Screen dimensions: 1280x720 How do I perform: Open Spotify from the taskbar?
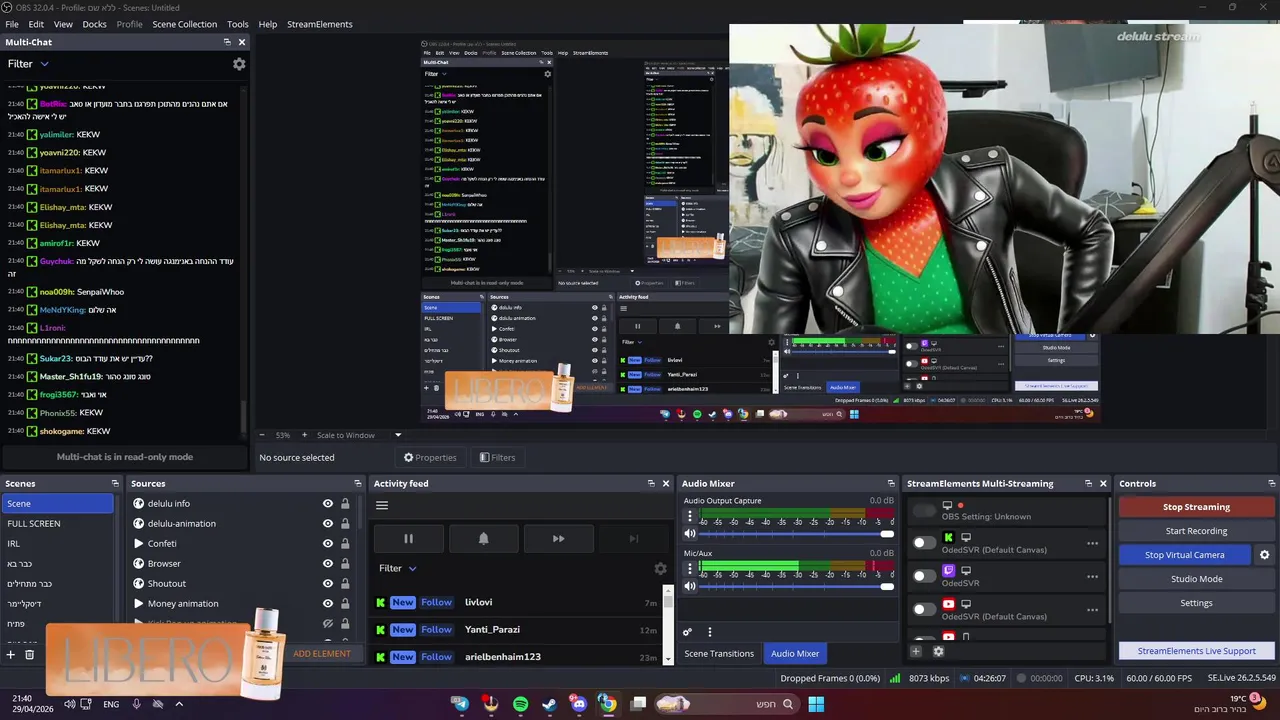[x=520, y=704]
